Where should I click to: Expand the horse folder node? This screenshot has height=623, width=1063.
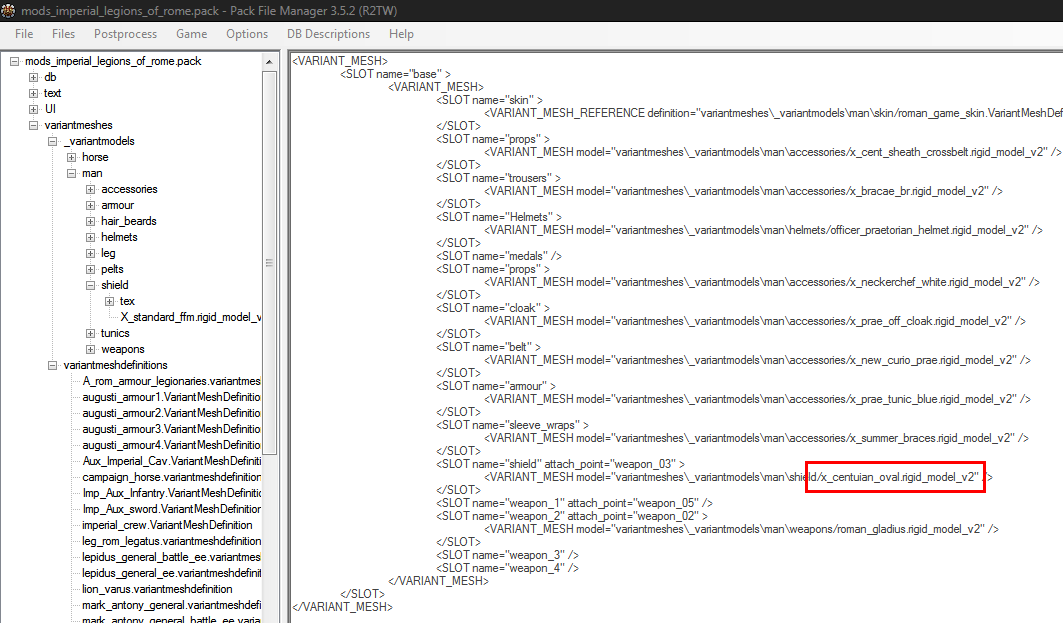point(71,157)
